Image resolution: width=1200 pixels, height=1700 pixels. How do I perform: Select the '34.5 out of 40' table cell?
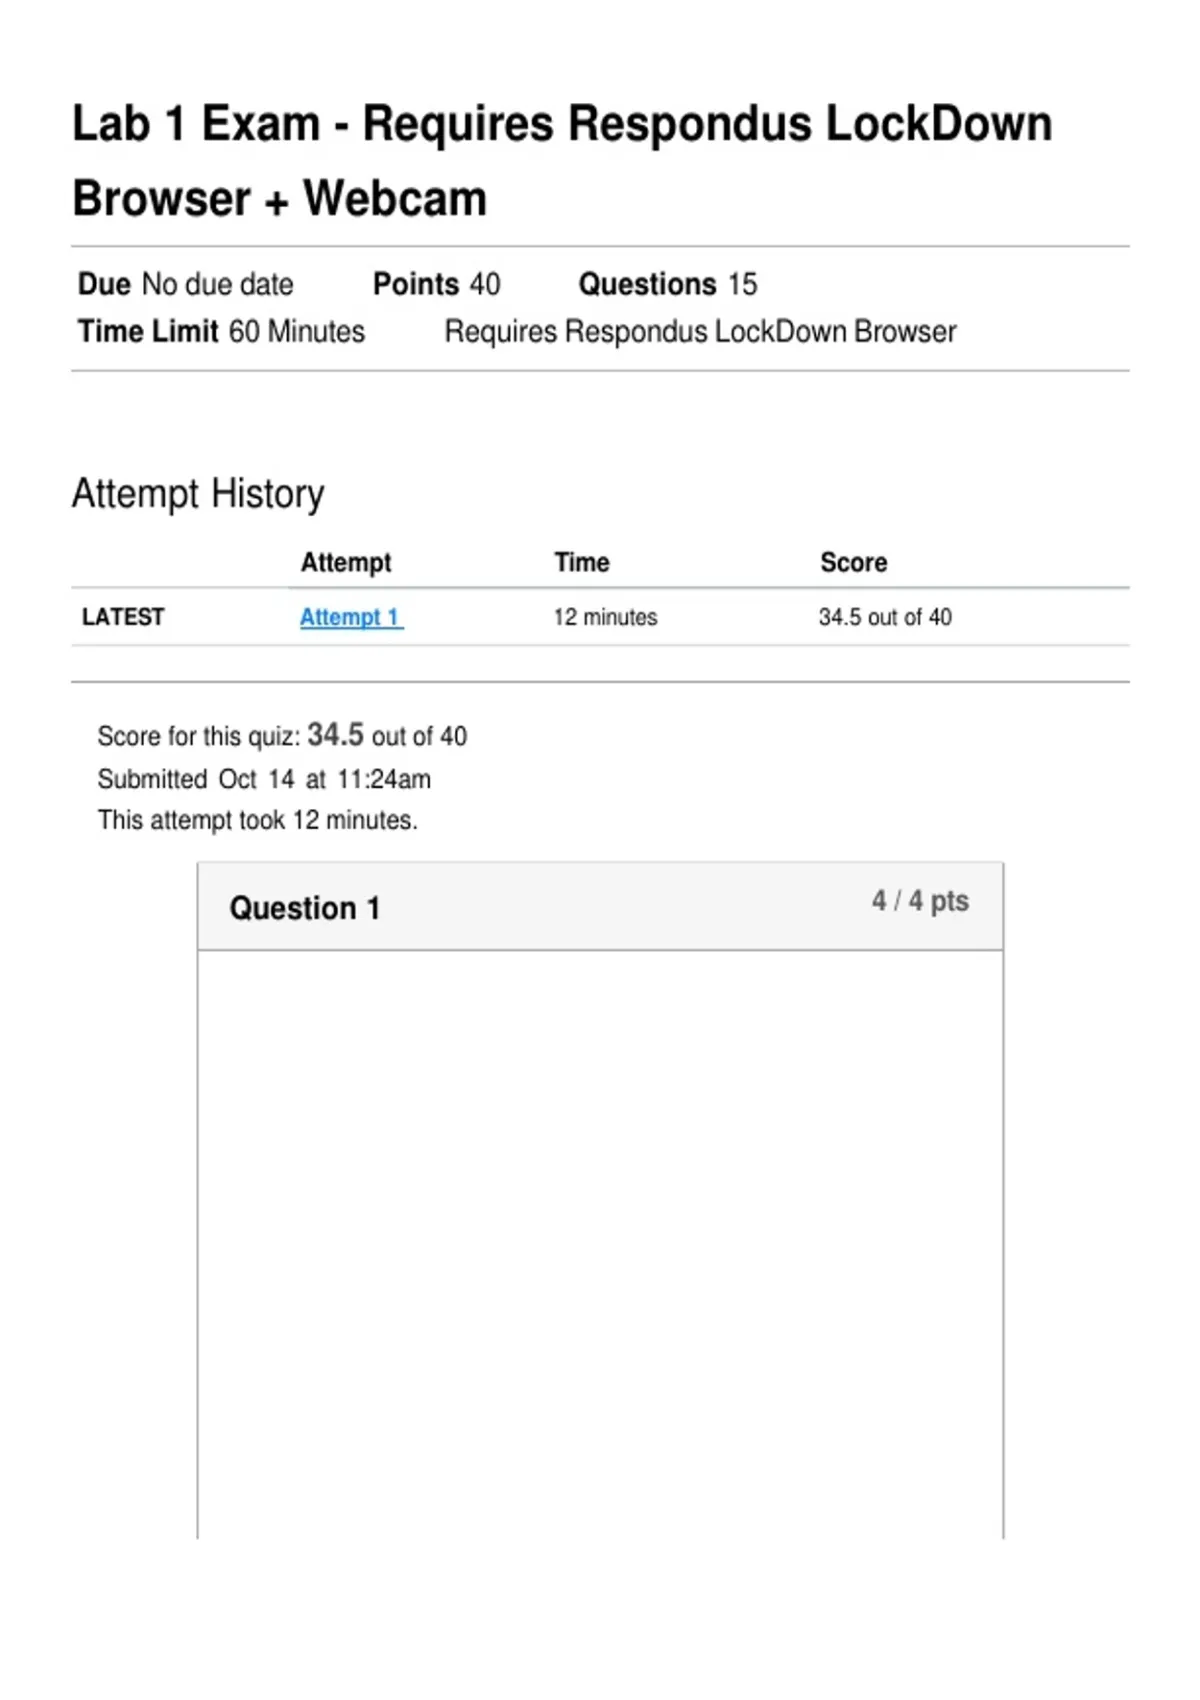[885, 617]
